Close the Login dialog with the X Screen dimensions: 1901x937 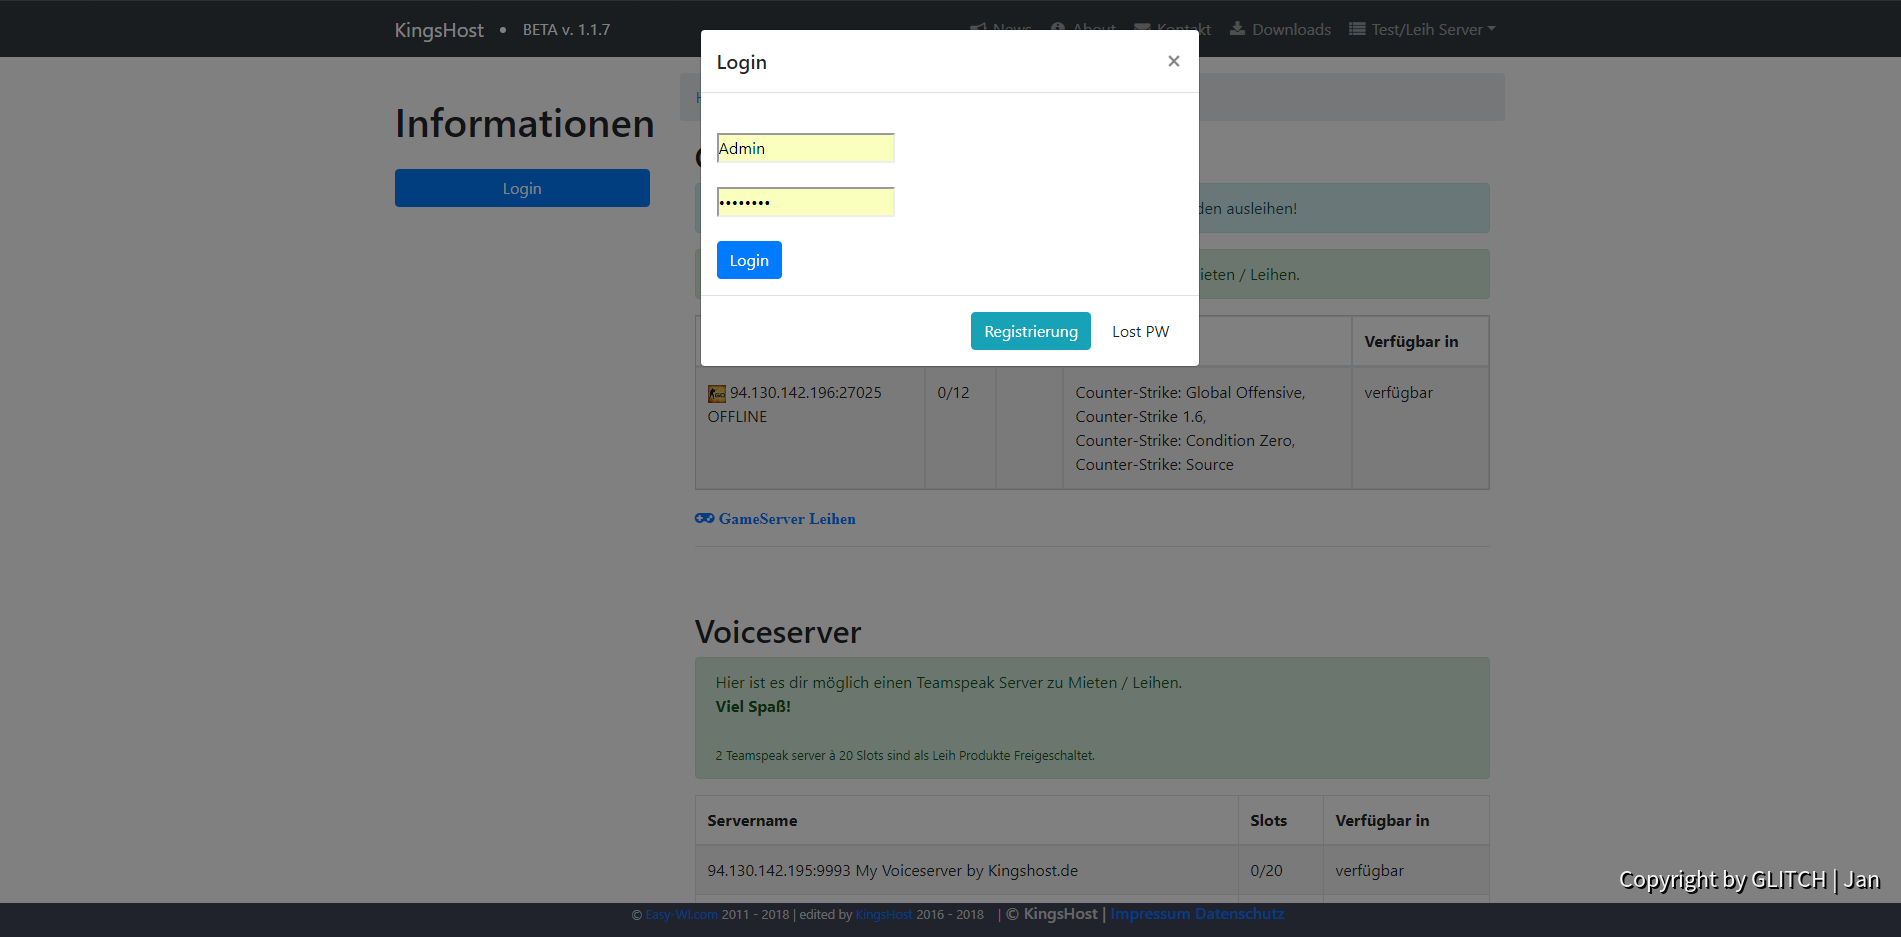[x=1173, y=61]
